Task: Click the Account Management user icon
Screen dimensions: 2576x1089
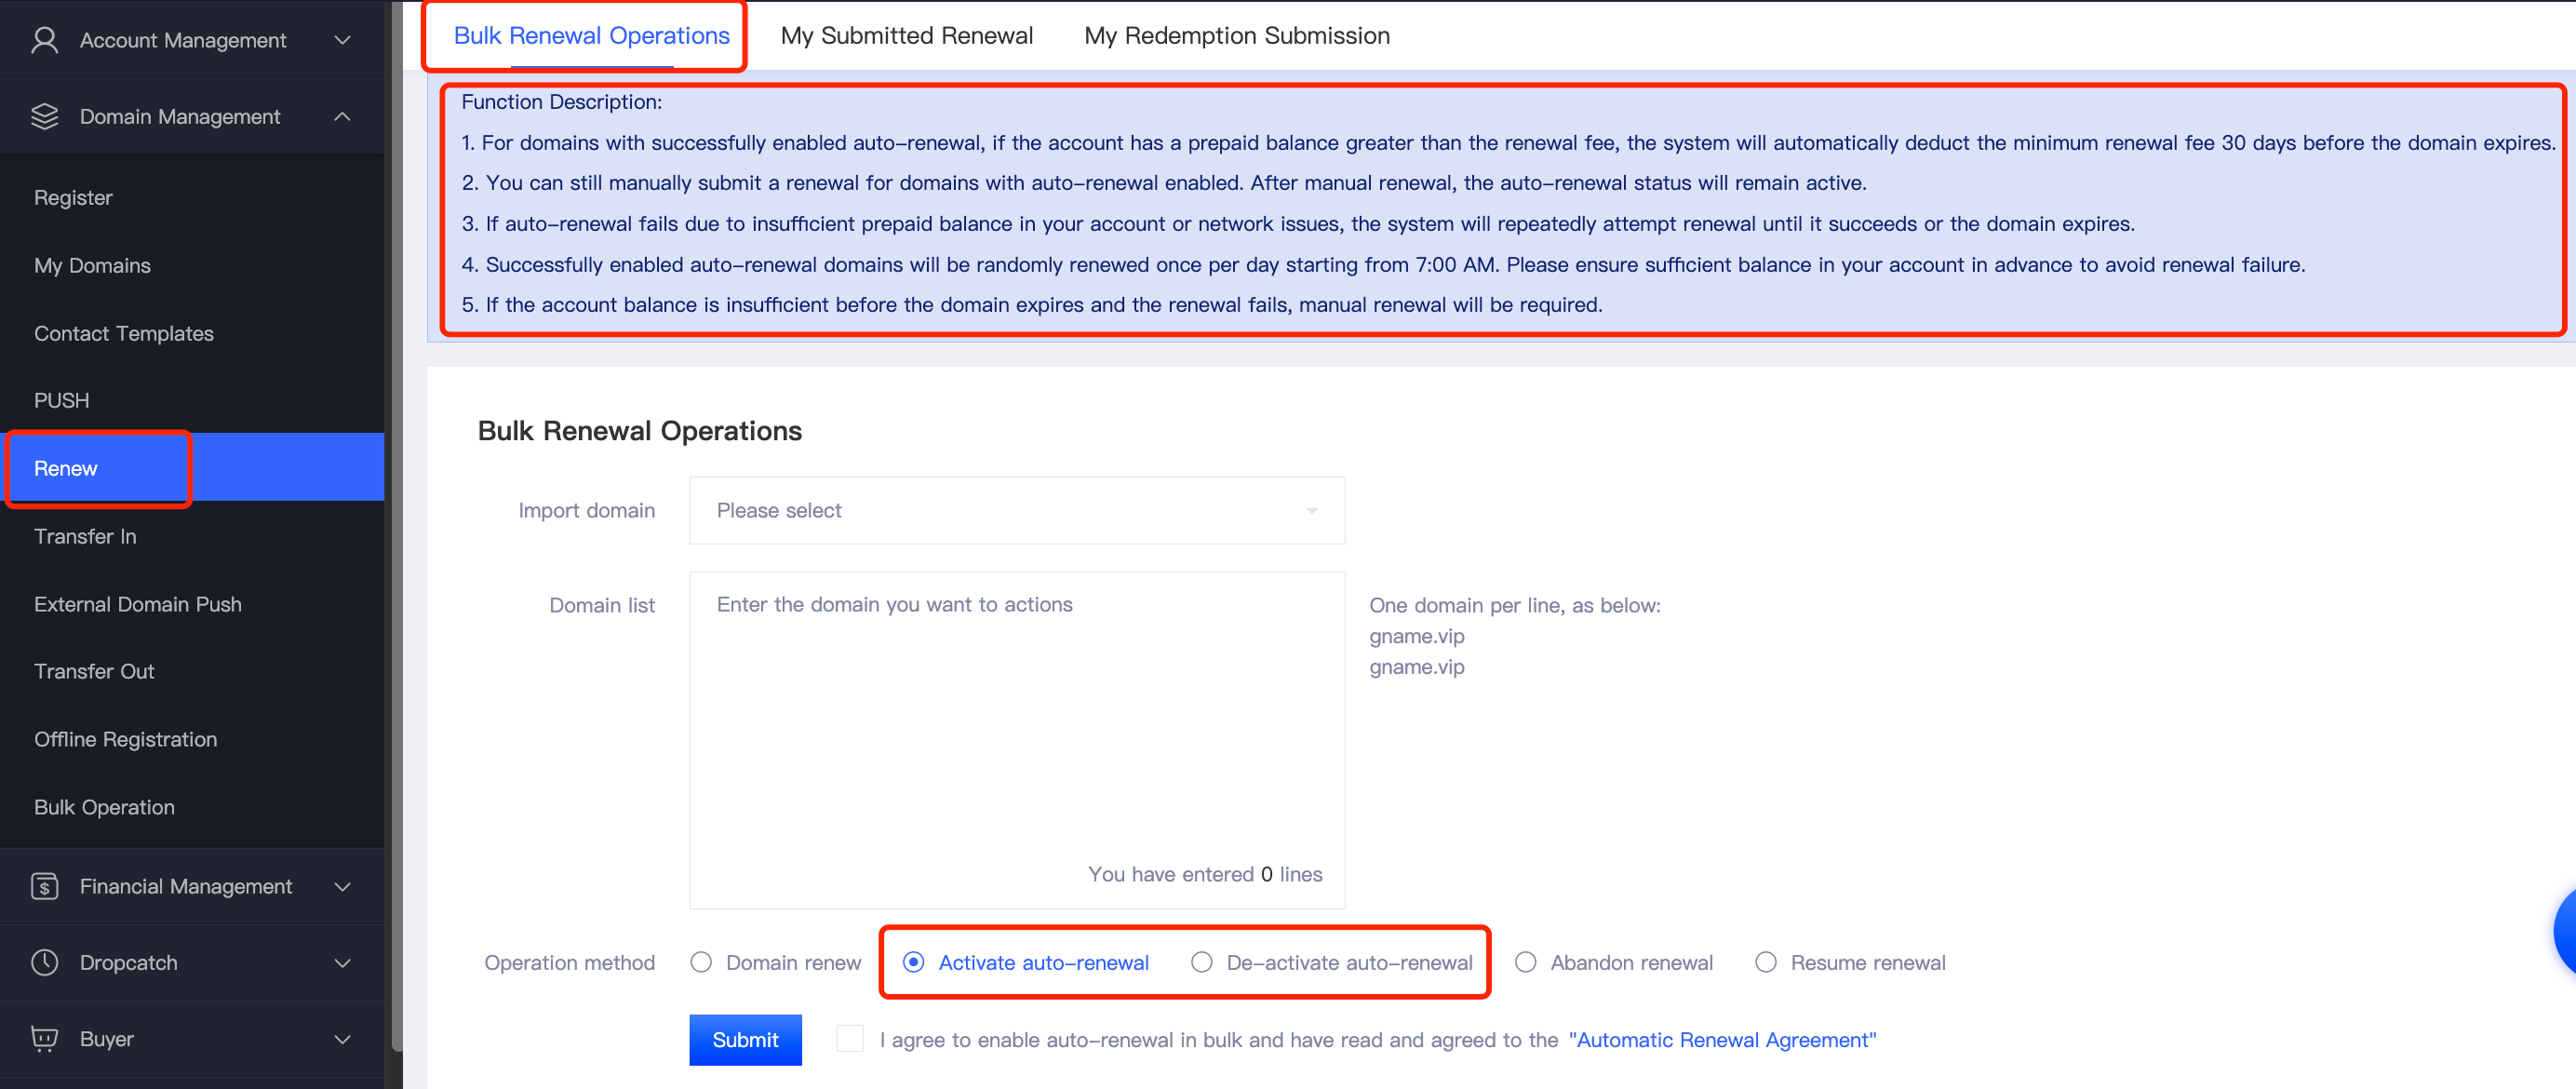Action: tap(45, 40)
